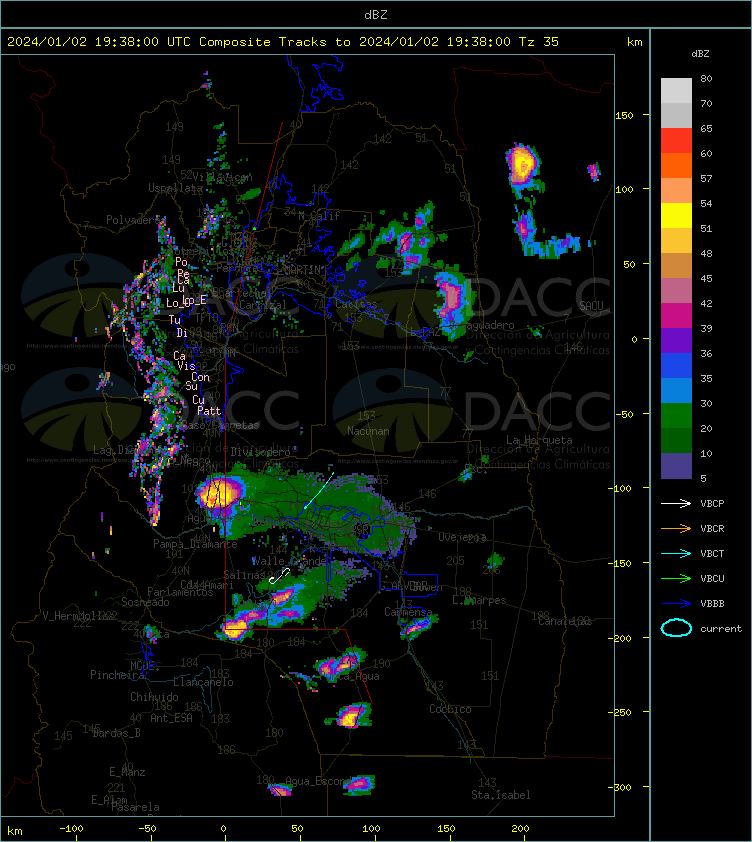Click the Cochico map label
Viewport: 752px width, 842px height.
point(450,709)
